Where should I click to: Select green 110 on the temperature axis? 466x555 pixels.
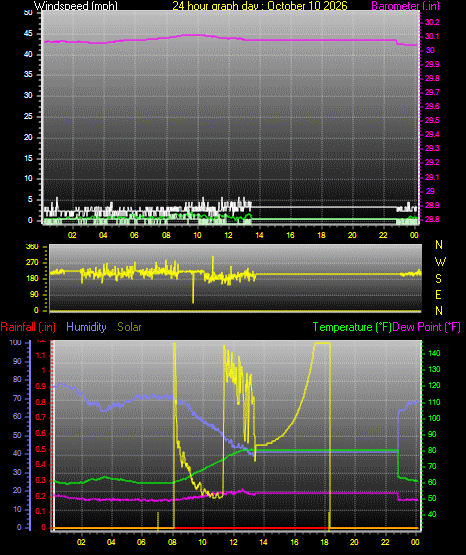pos(434,402)
